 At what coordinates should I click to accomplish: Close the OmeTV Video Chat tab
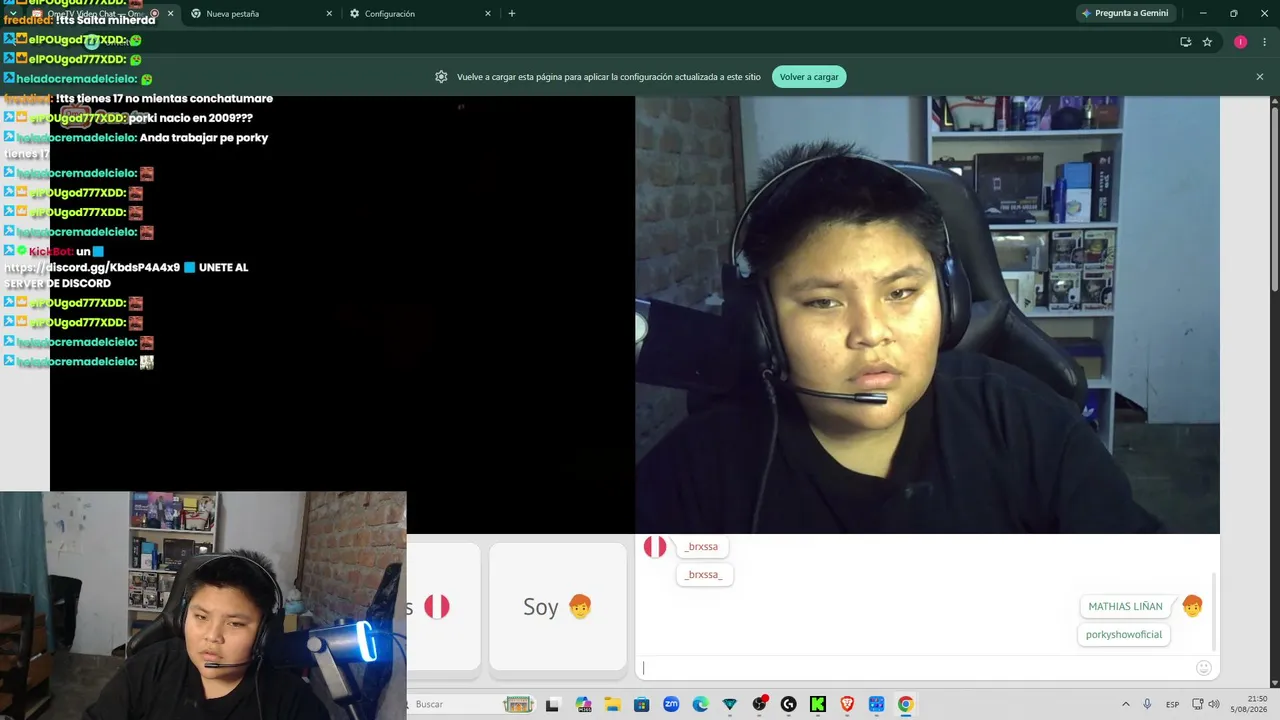170,14
